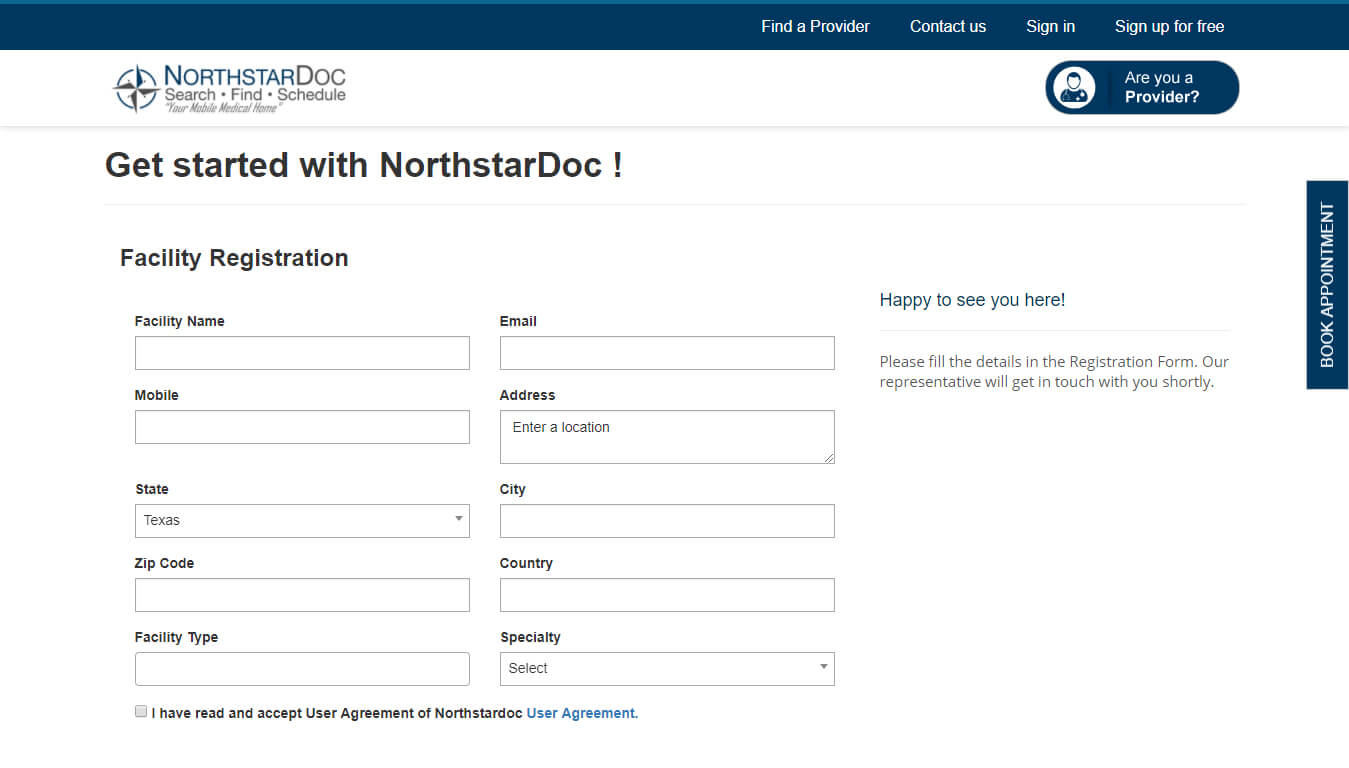
Task: Focus the City input box
Action: [667, 521]
